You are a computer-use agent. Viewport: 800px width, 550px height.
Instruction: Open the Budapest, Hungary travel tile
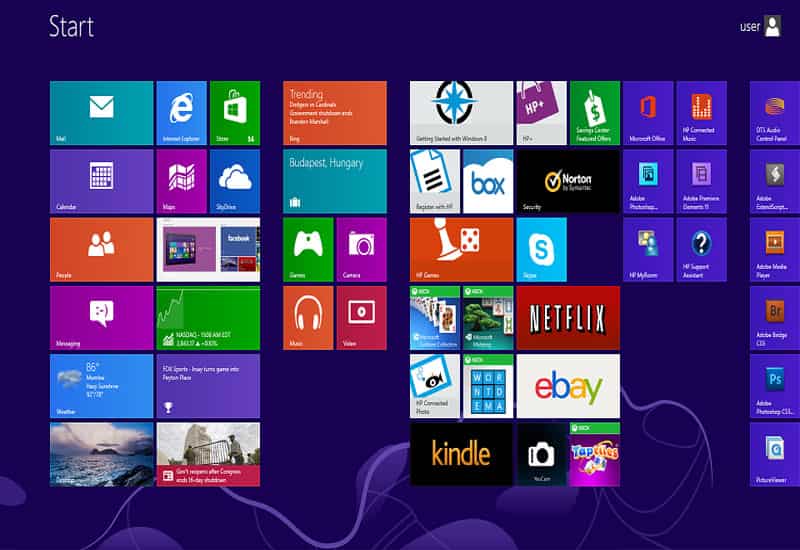pyautogui.click(x=335, y=181)
